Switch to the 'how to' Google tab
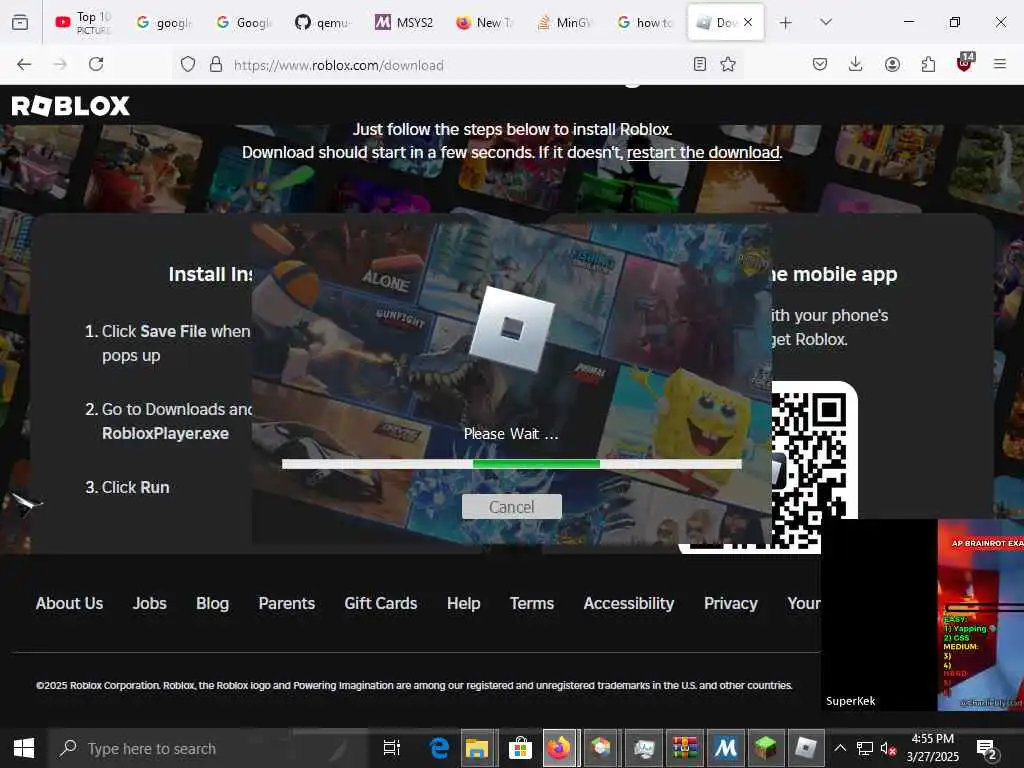The image size is (1024, 768). click(x=645, y=22)
